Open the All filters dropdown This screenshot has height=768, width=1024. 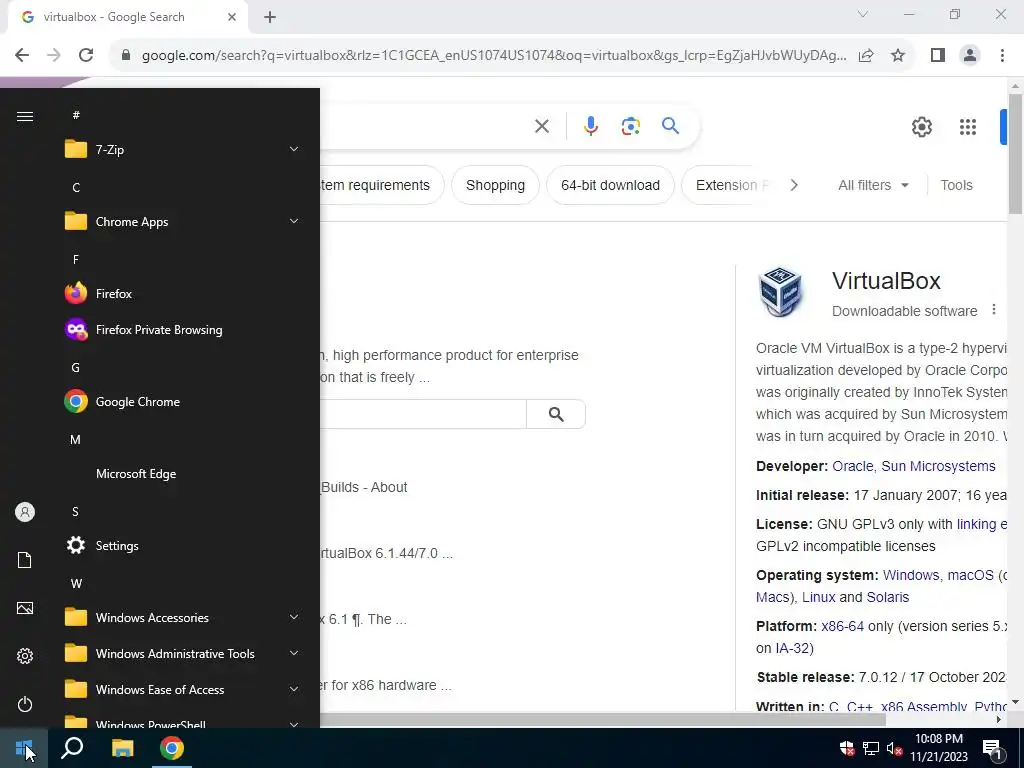pos(873,185)
